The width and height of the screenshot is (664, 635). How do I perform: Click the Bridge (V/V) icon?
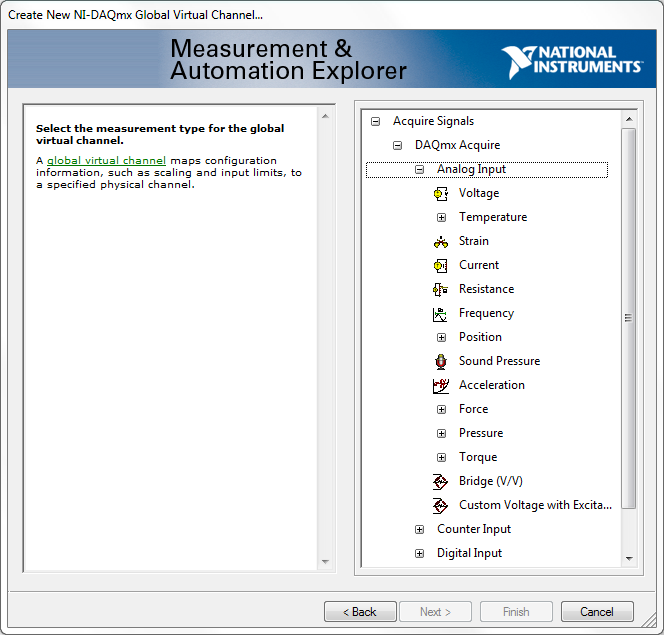tap(441, 481)
